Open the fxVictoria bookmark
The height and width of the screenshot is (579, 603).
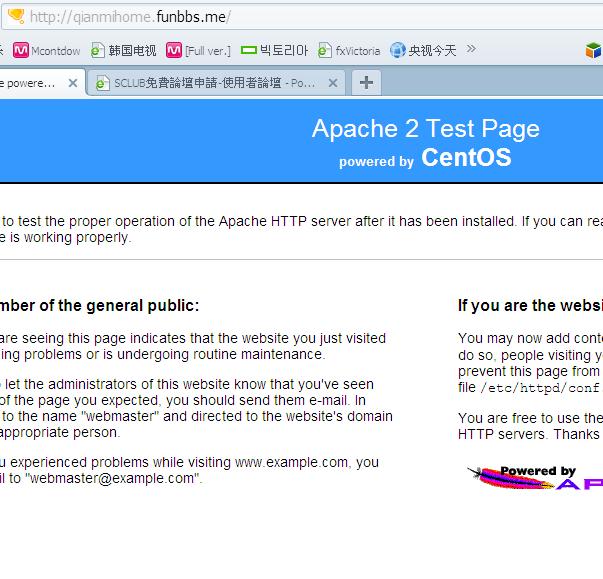click(x=349, y=50)
